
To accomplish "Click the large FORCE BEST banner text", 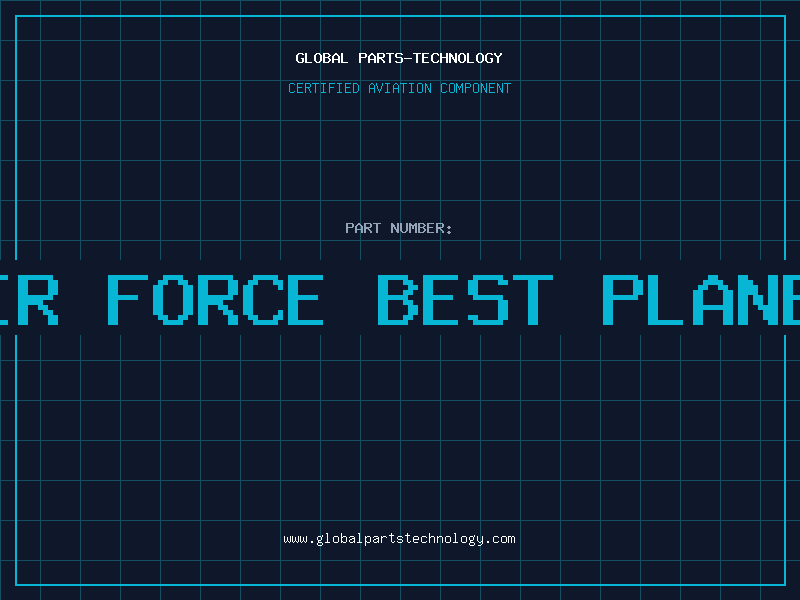I will click(x=330, y=299).
